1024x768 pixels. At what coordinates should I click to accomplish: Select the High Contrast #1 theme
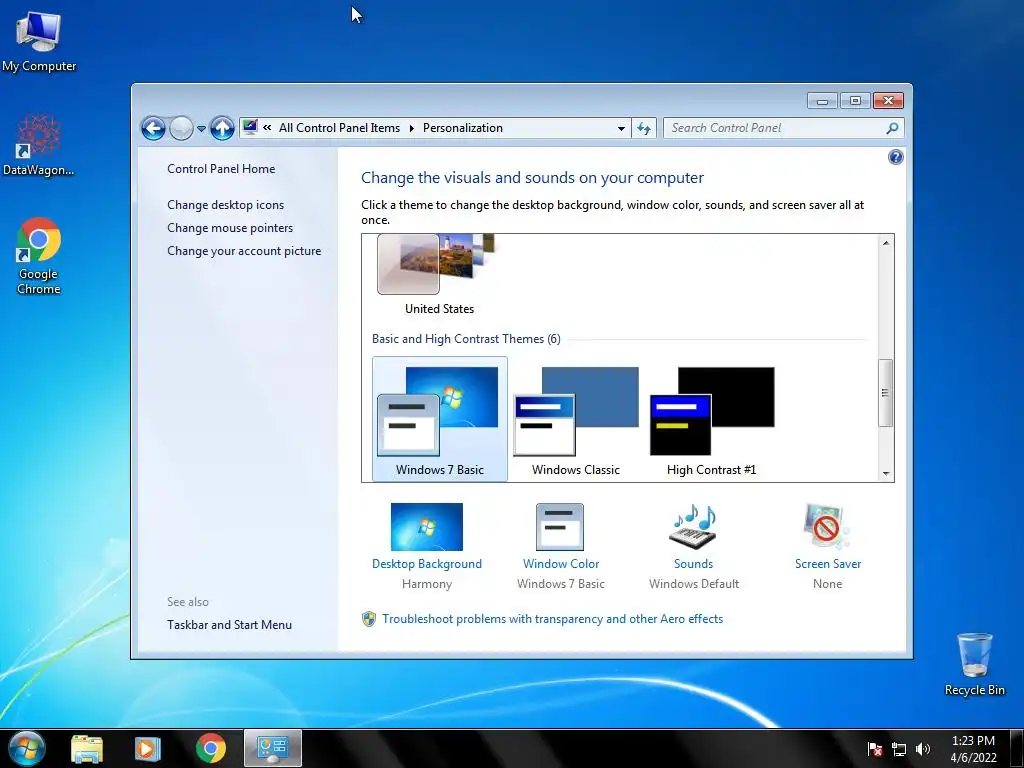pyautogui.click(x=712, y=419)
